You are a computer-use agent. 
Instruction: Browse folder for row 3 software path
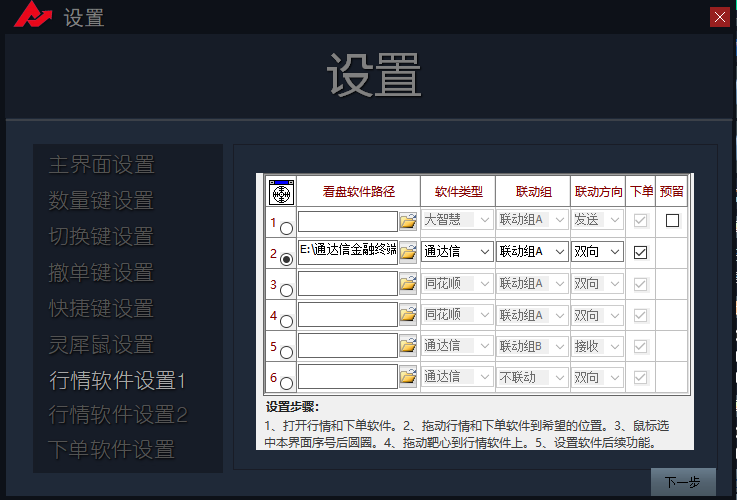408,283
